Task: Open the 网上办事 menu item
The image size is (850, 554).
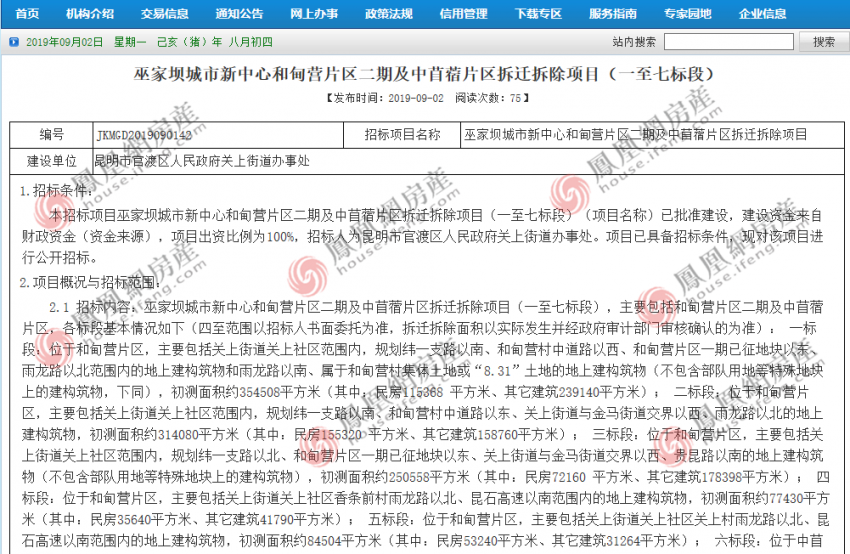Action: (x=314, y=14)
